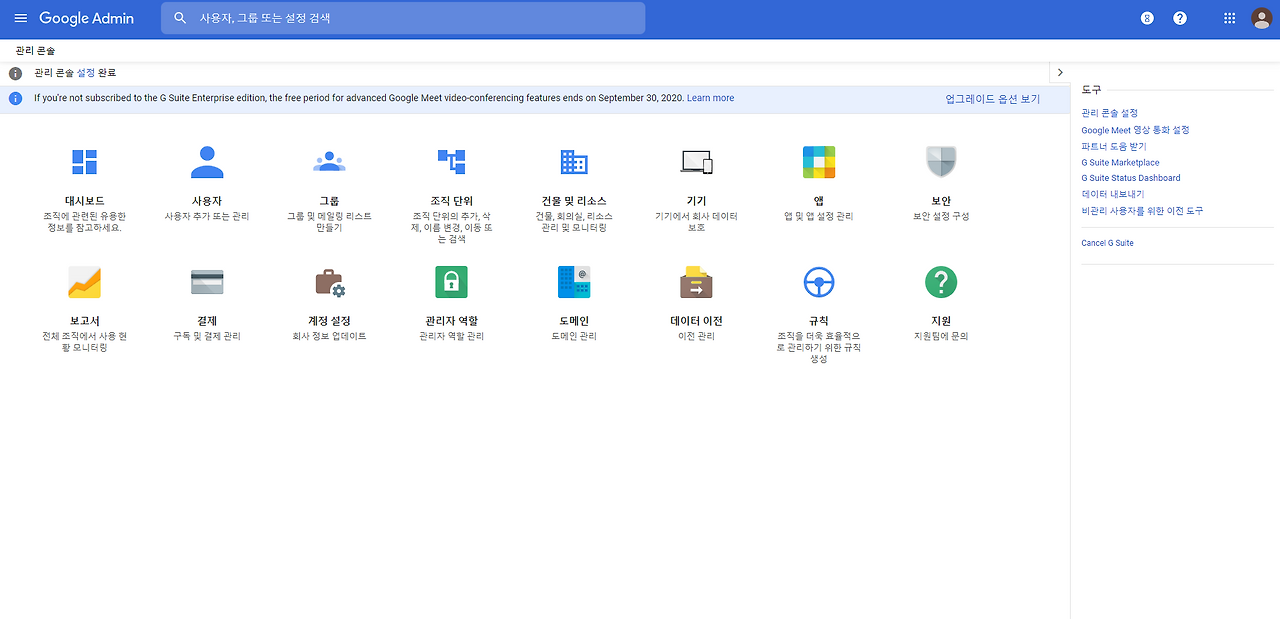Collapse the tools side panel with the chevron
Screen dimensions: 1280x619
tap(1060, 73)
